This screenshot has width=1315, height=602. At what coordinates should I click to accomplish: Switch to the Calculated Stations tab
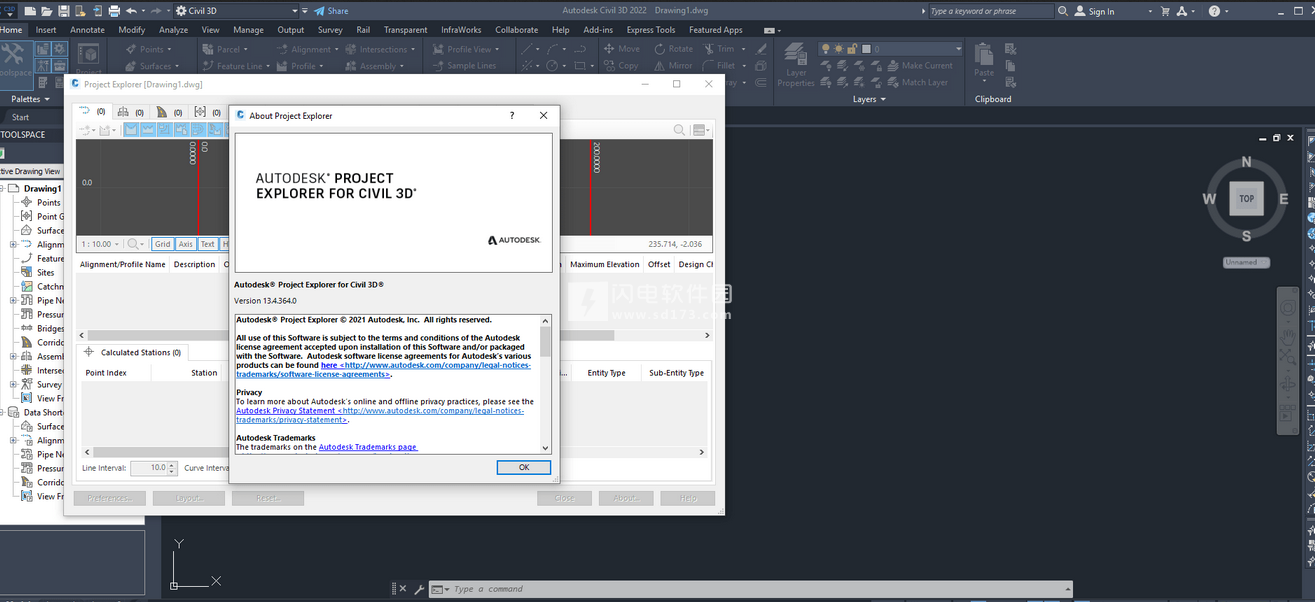pos(140,352)
